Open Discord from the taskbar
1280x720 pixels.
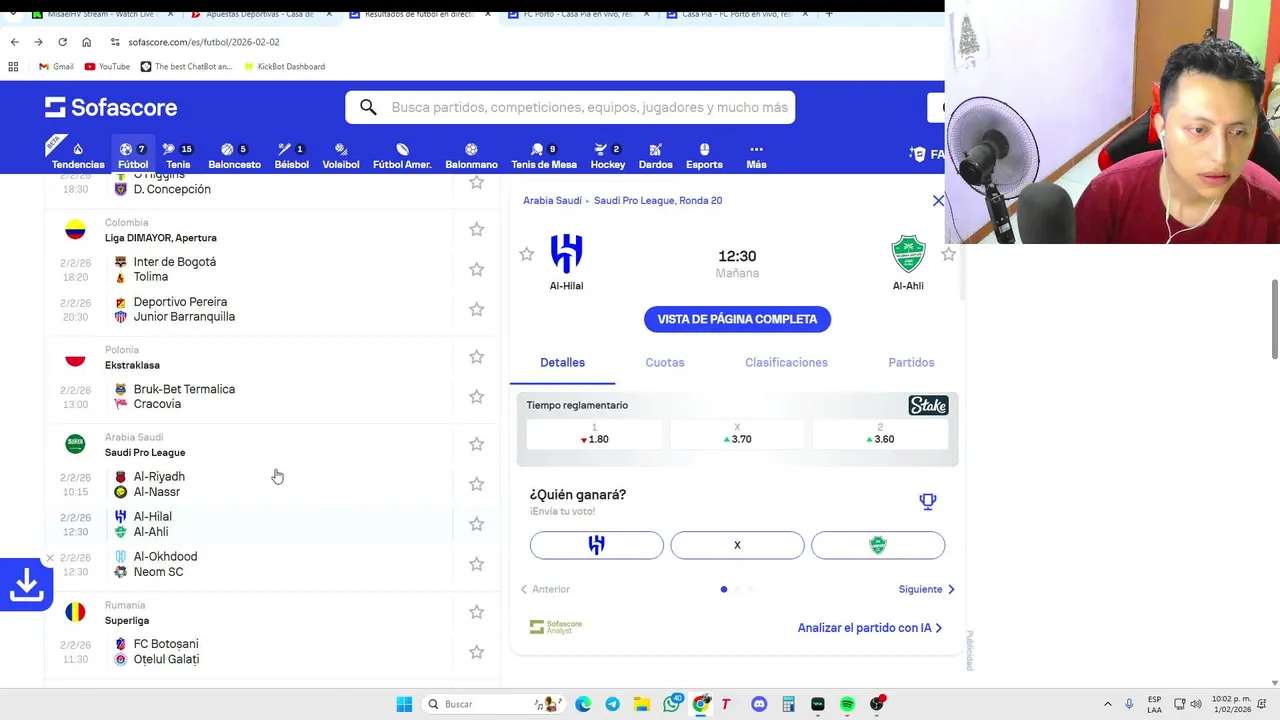[x=759, y=704]
